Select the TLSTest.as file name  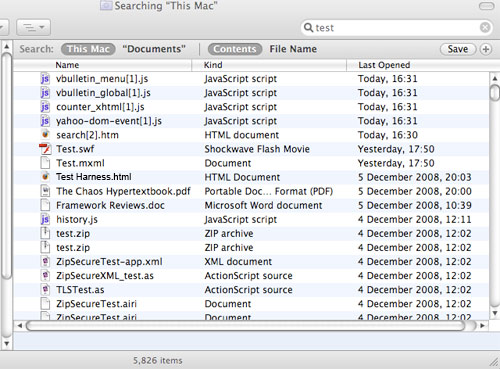click(80, 290)
